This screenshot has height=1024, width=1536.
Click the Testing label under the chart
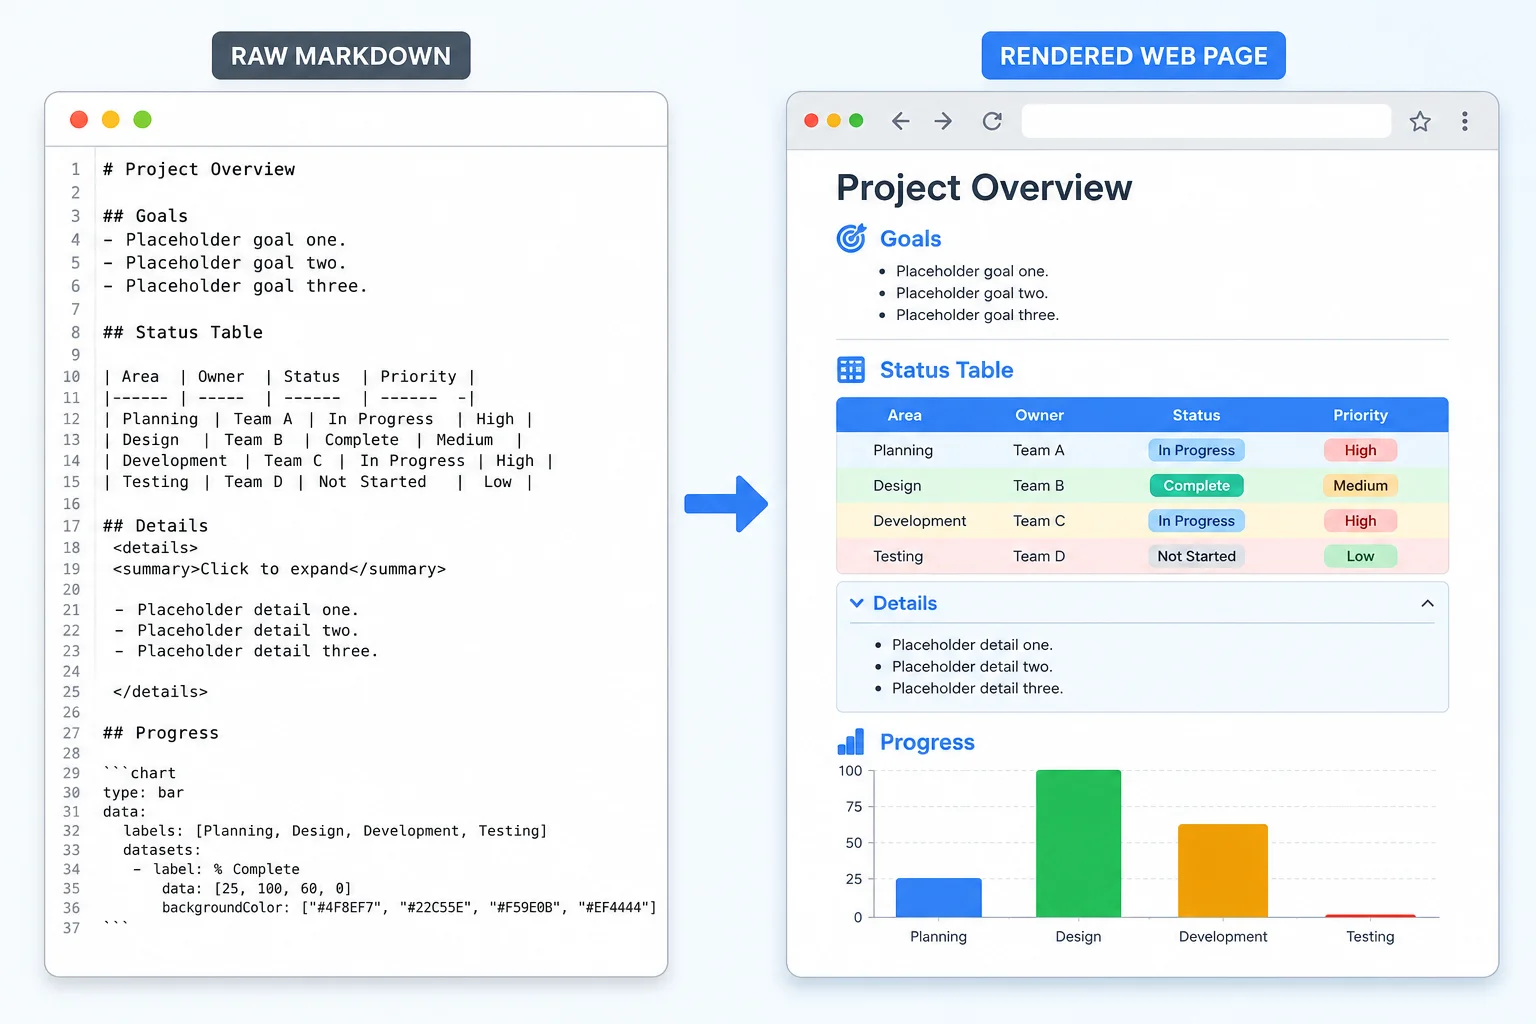click(1370, 936)
